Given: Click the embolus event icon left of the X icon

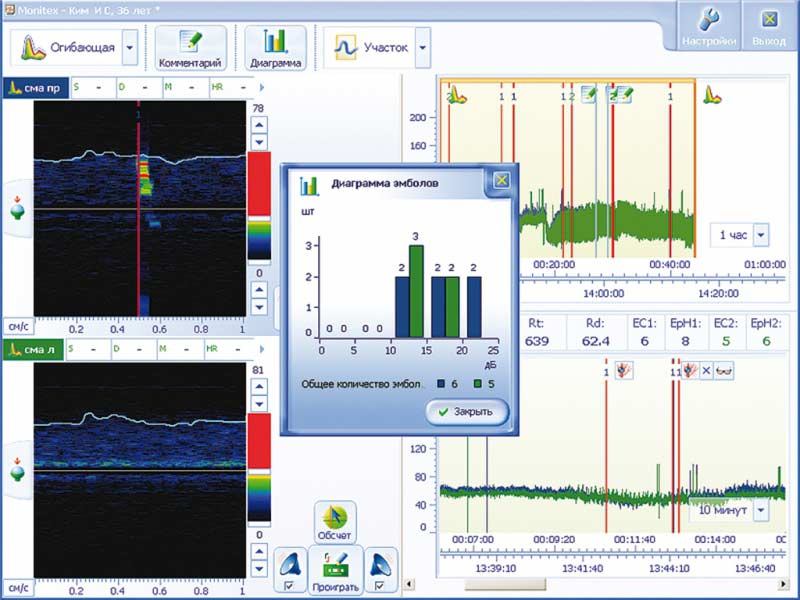Looking at the screenshot, I should [x=689, y=370].
